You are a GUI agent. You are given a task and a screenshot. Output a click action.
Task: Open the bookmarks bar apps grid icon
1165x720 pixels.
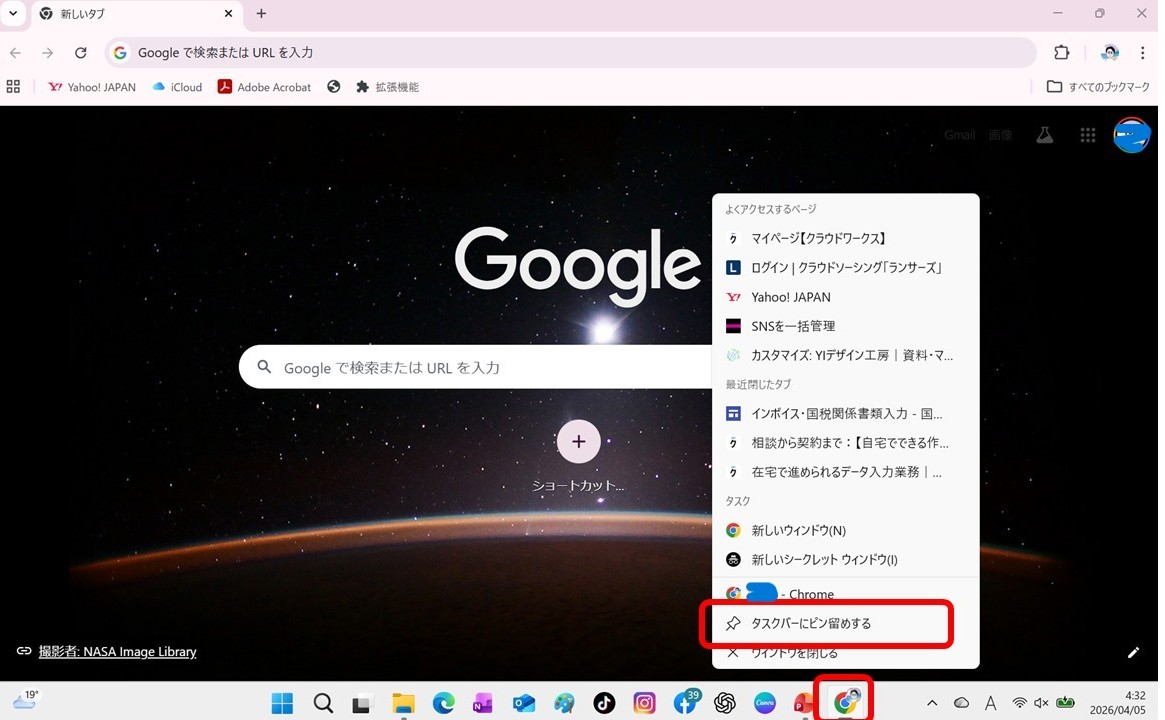click(14, 87)
